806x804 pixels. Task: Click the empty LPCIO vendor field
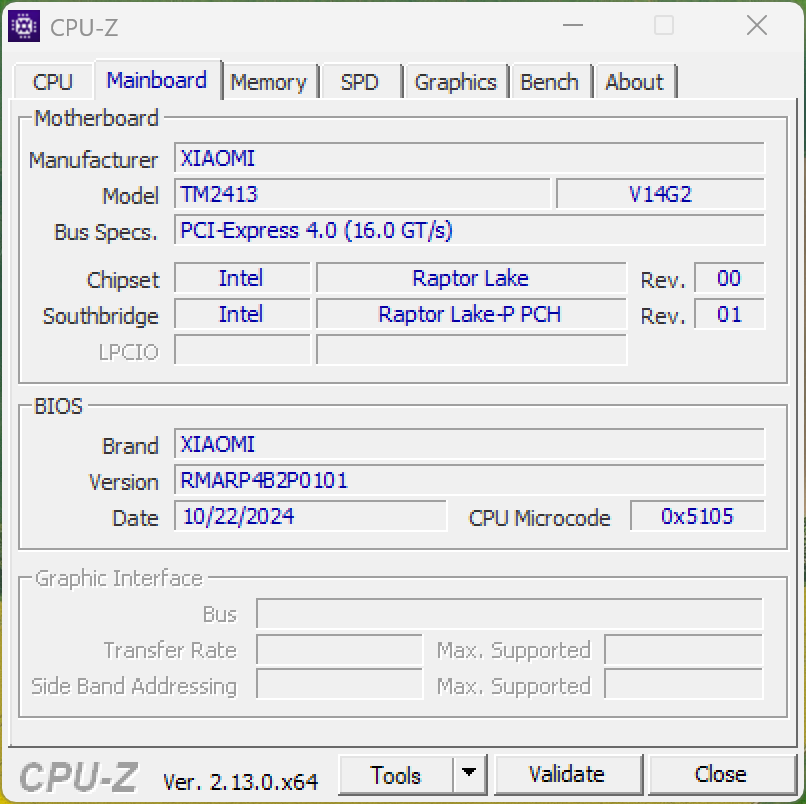click(242, 350)
